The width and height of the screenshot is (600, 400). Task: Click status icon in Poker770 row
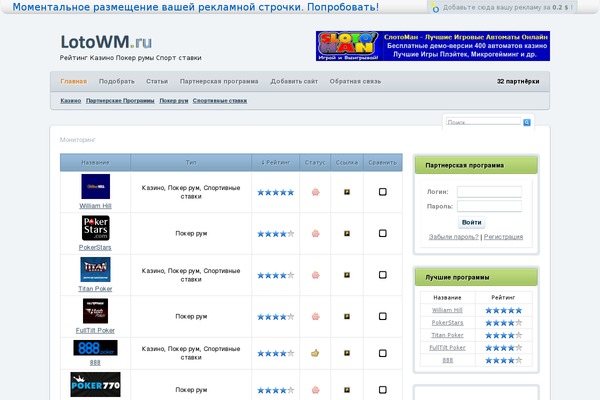pyautogui.click(x=315, y=390)
